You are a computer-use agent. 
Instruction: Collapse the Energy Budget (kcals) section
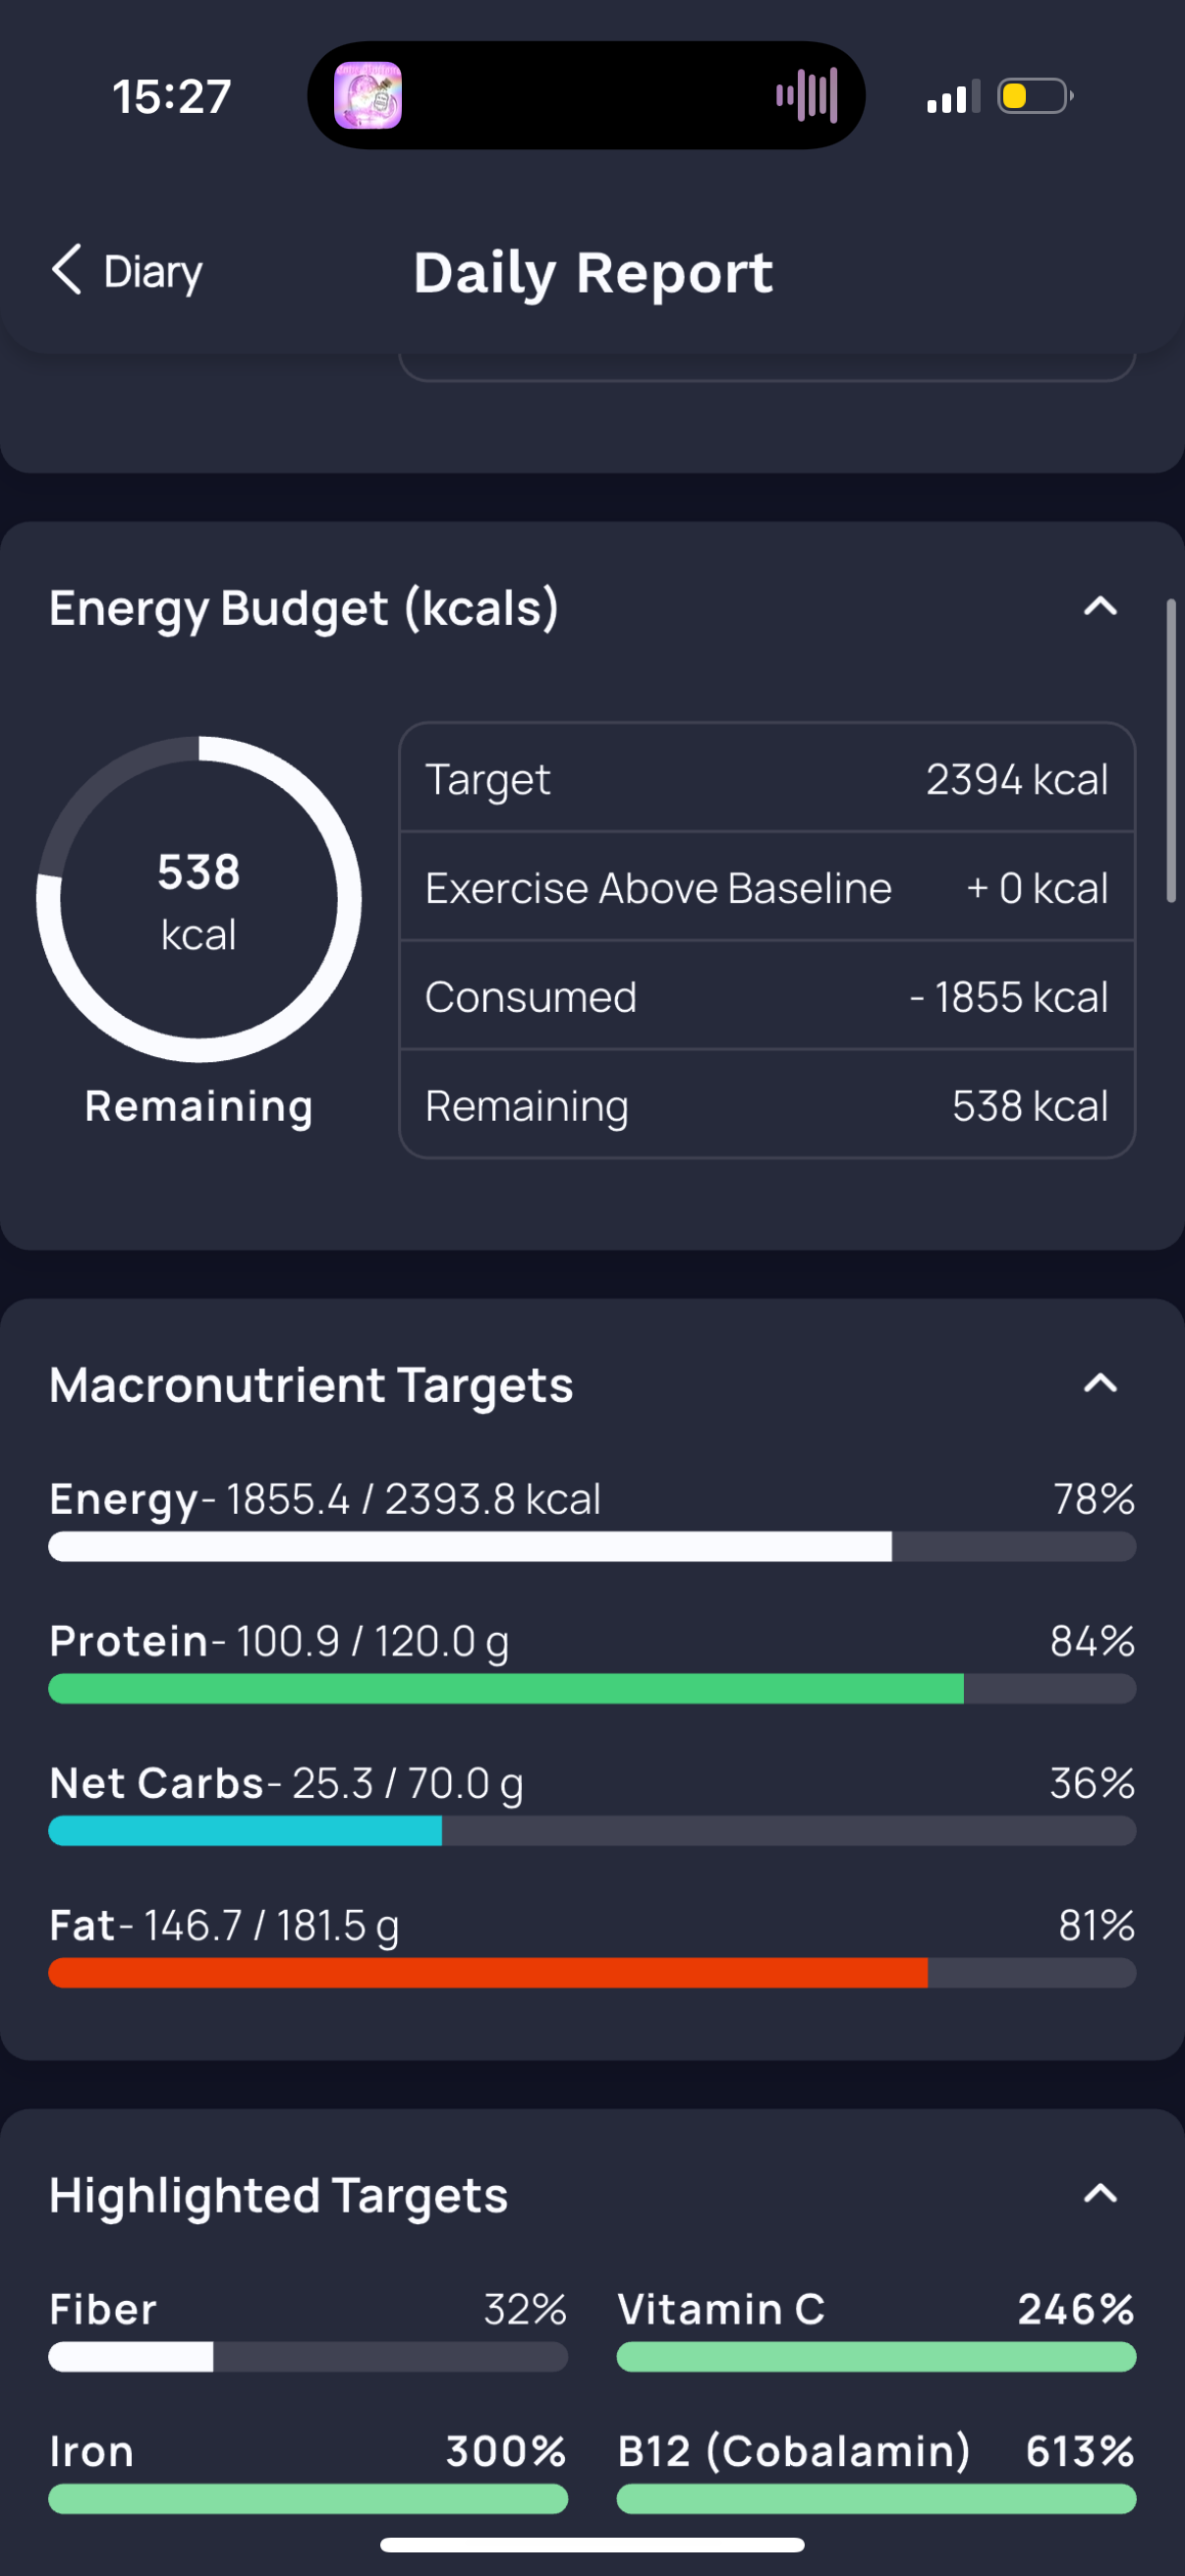tap(1100, 607)
